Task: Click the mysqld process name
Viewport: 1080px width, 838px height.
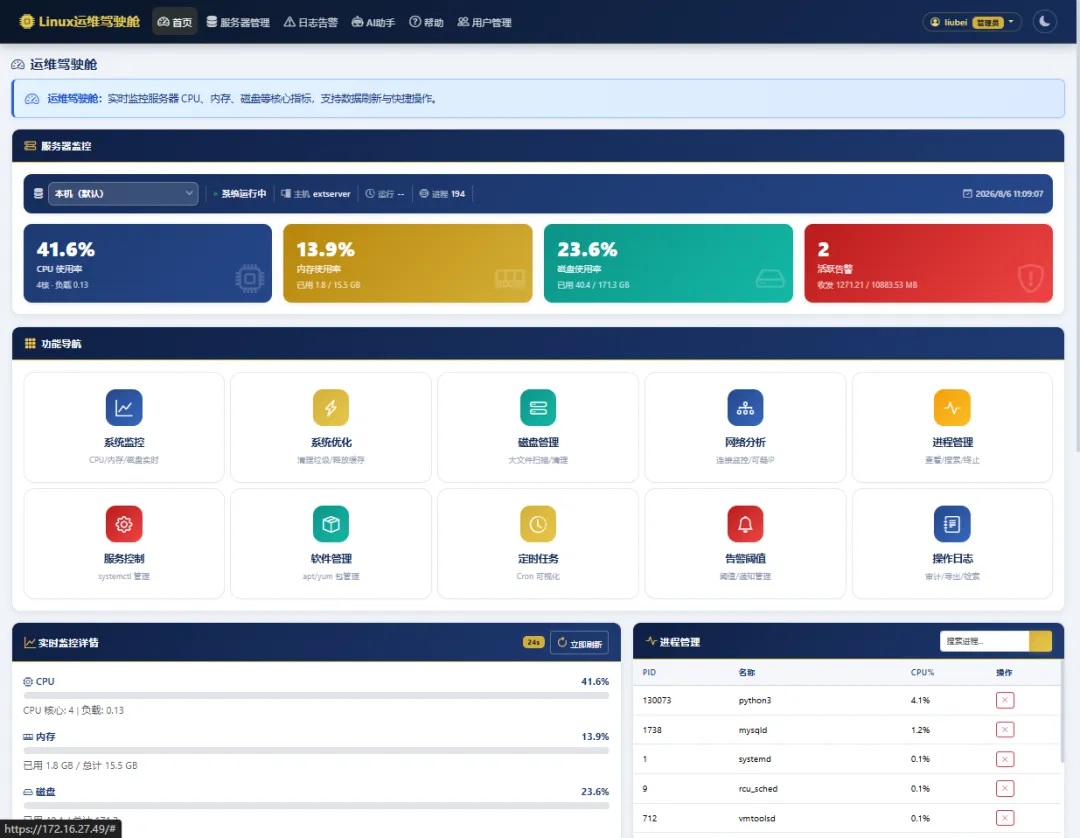Action: tap(752, 729)
